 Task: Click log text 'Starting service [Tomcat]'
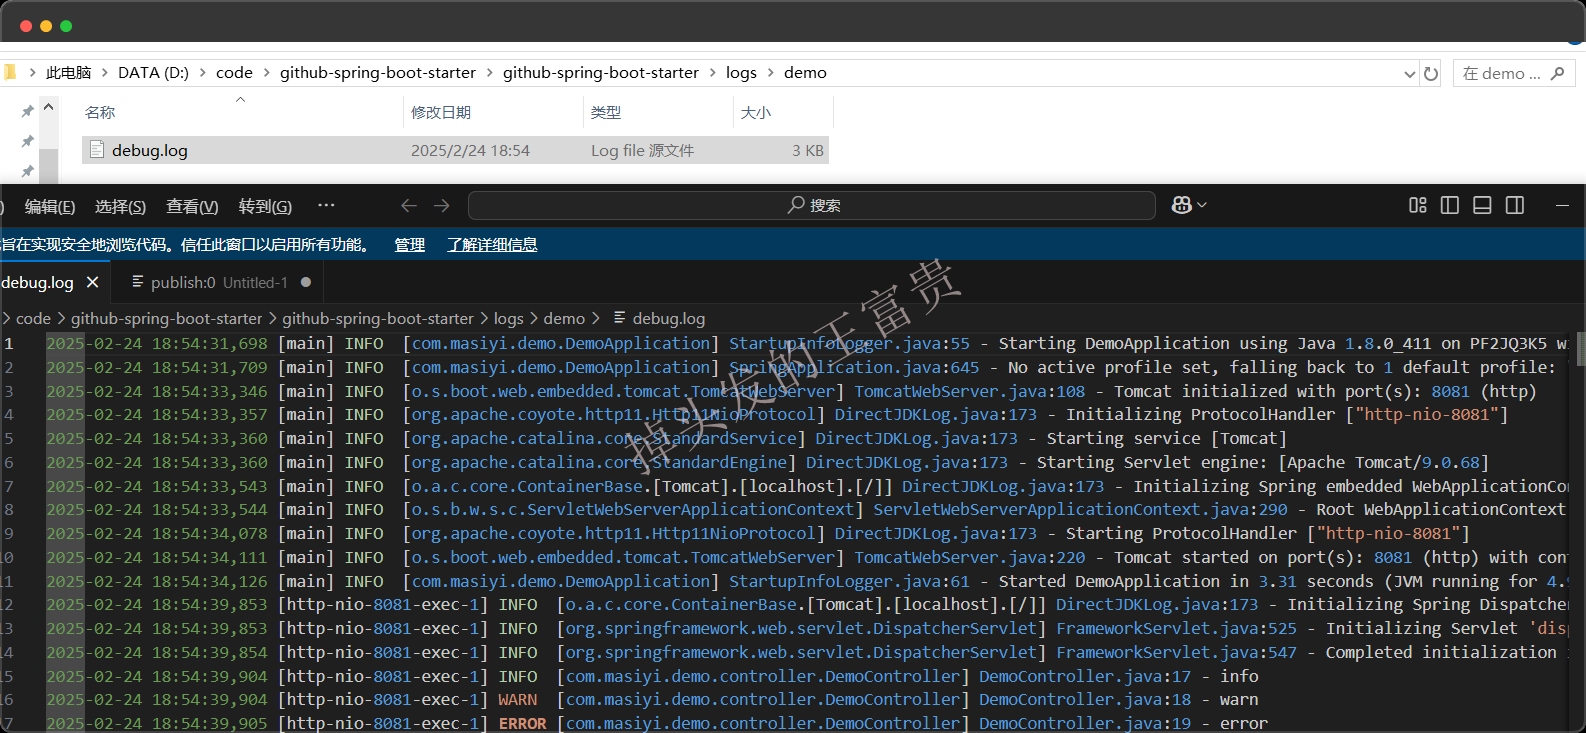click(1167, 439)
